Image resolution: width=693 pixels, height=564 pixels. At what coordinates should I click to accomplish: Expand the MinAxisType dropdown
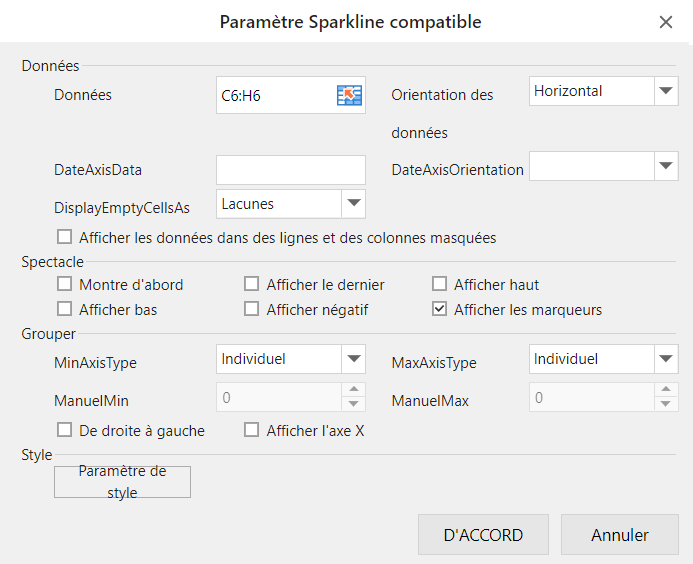point(353,359)
